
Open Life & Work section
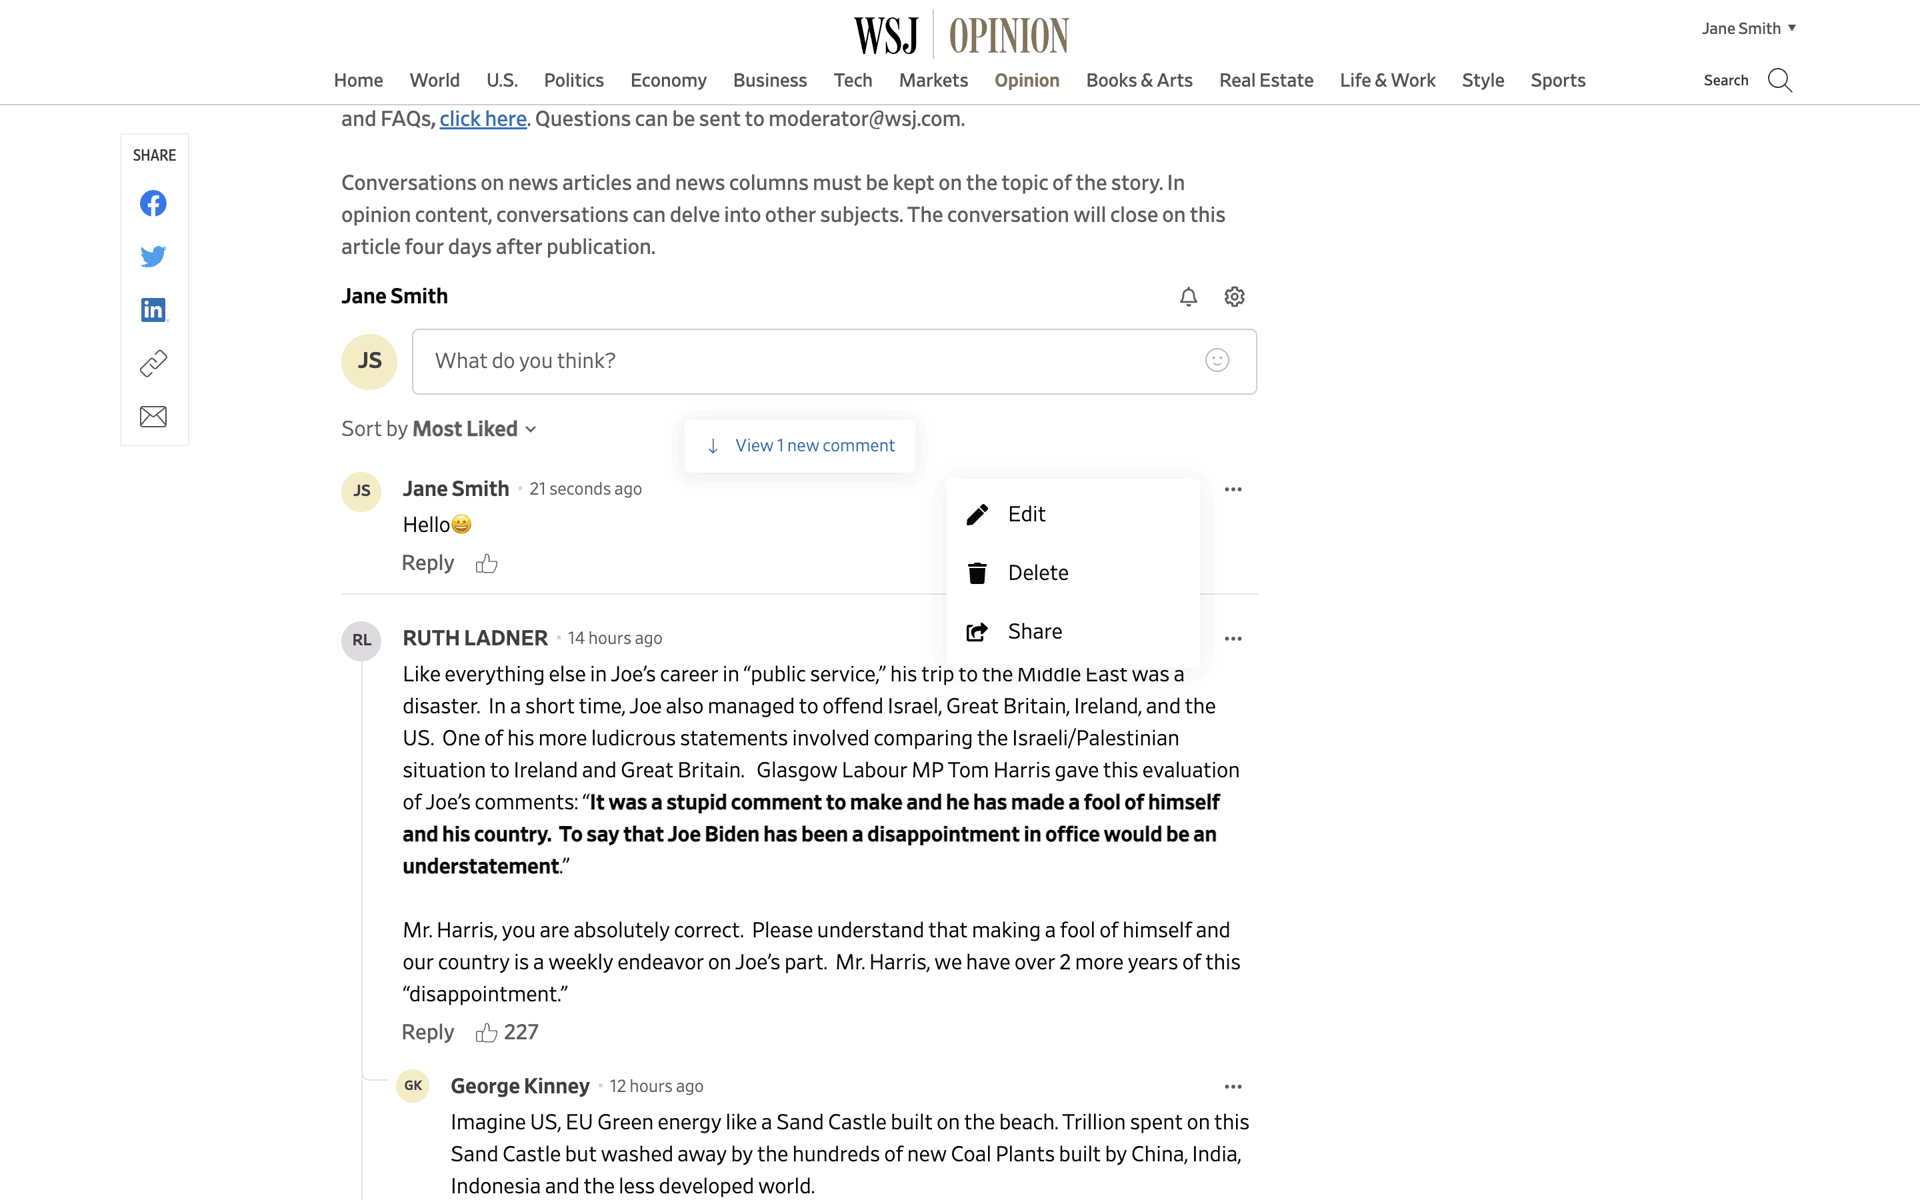click(1387, 80)
